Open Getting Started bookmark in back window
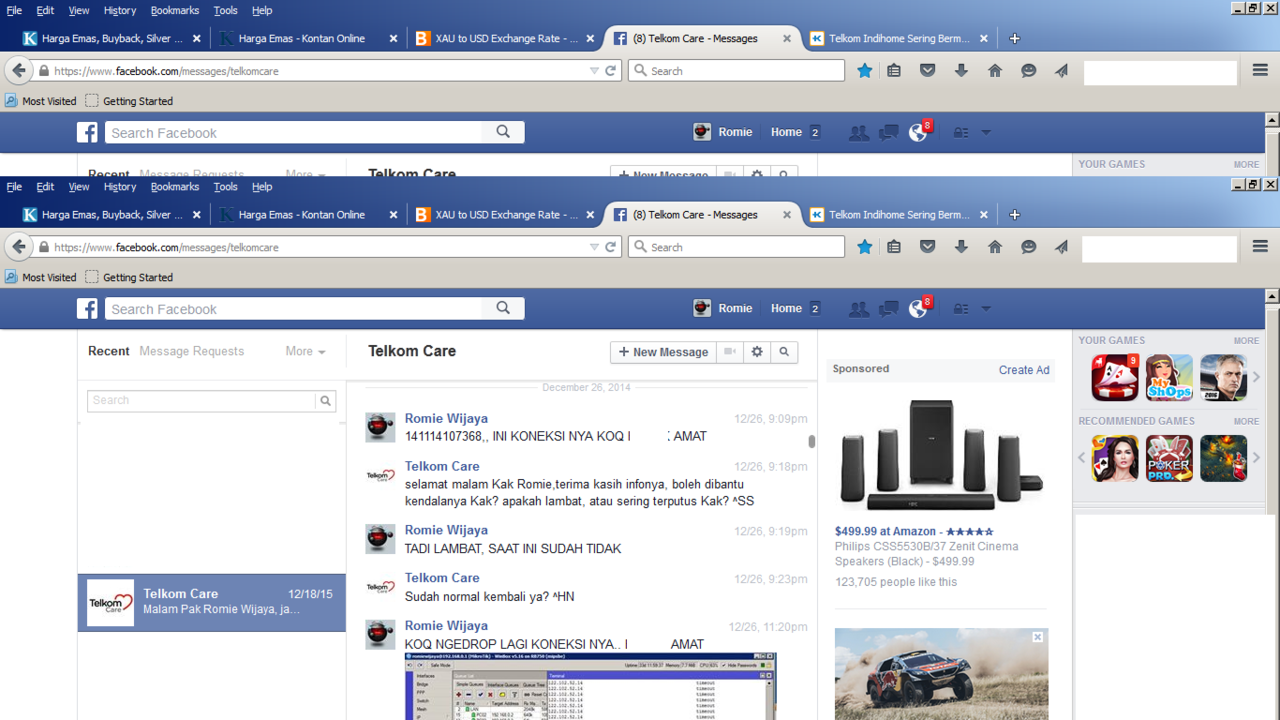 coord(129,101)
